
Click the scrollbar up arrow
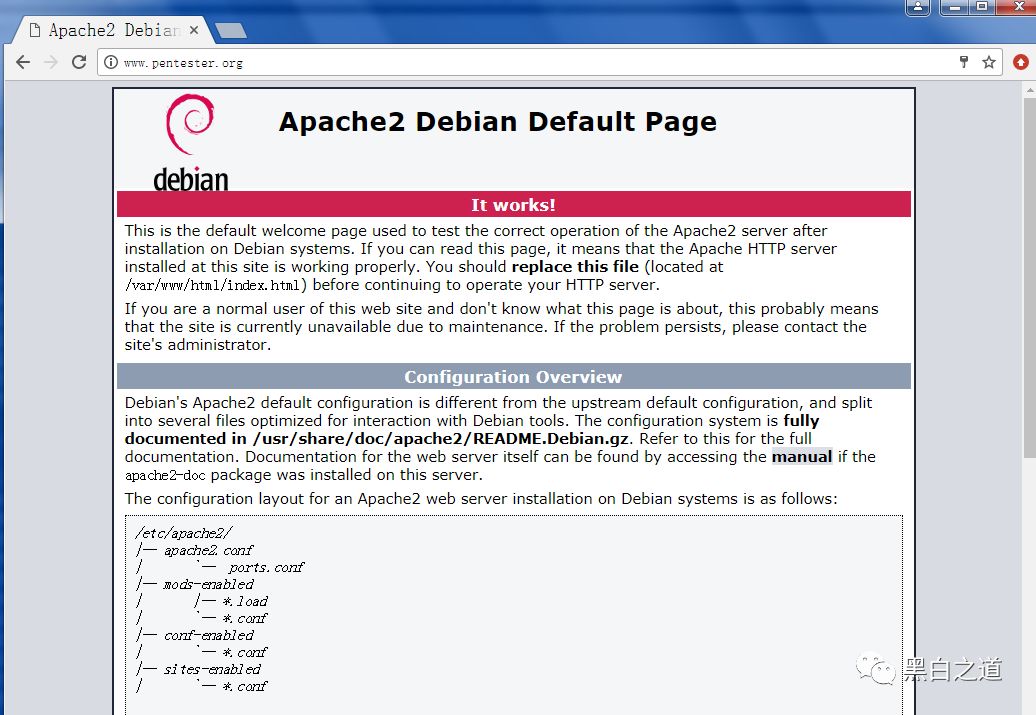[1029, 89]
